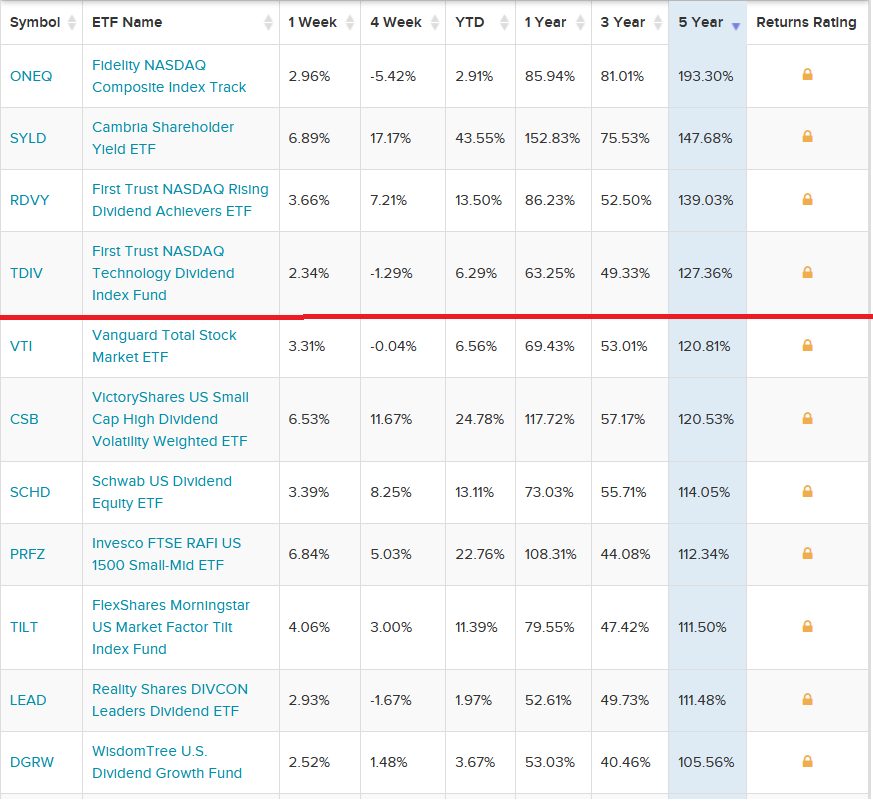Open FlexShares Morningstar US Market Factor Tilt
The height and width of the screenshot is (801, 873).
(170, 627)
